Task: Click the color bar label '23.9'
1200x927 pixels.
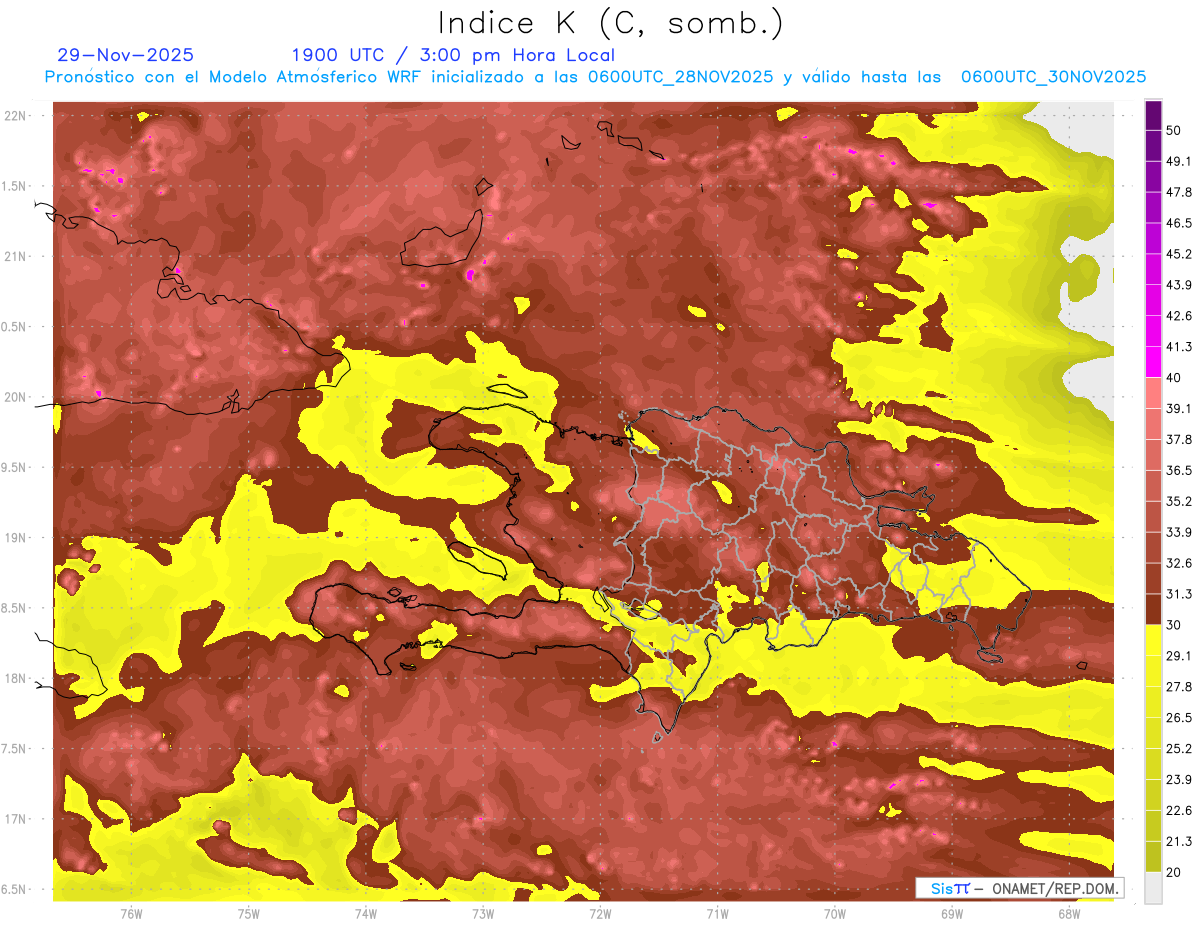Action: coord(1179,780)
